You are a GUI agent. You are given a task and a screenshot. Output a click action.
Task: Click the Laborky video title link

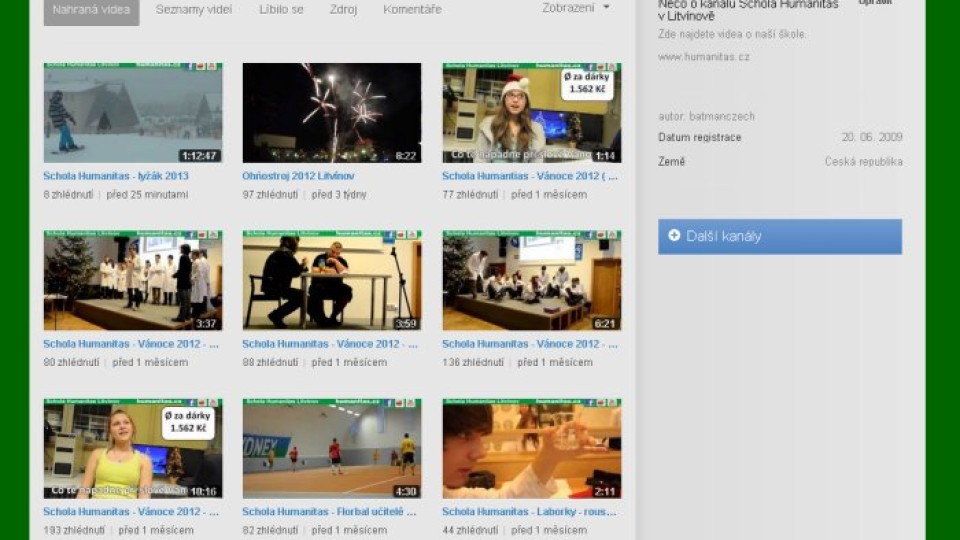point(529,512)
